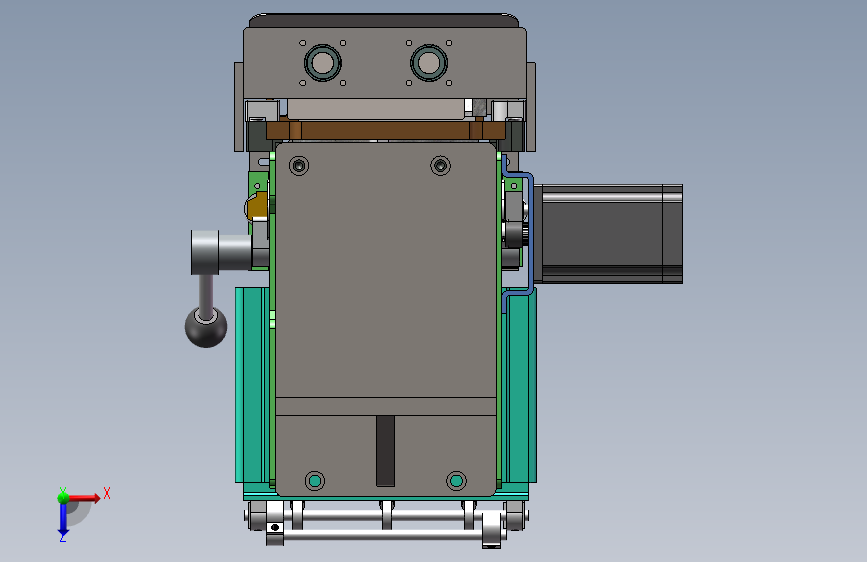
Task: Select the upper-right socket screw on cover plate
Action: pos(440,165)
